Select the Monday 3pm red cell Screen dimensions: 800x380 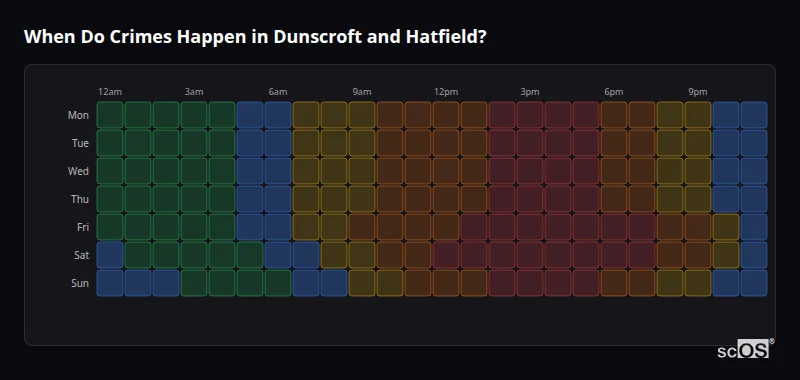click(x=530, y=115)
